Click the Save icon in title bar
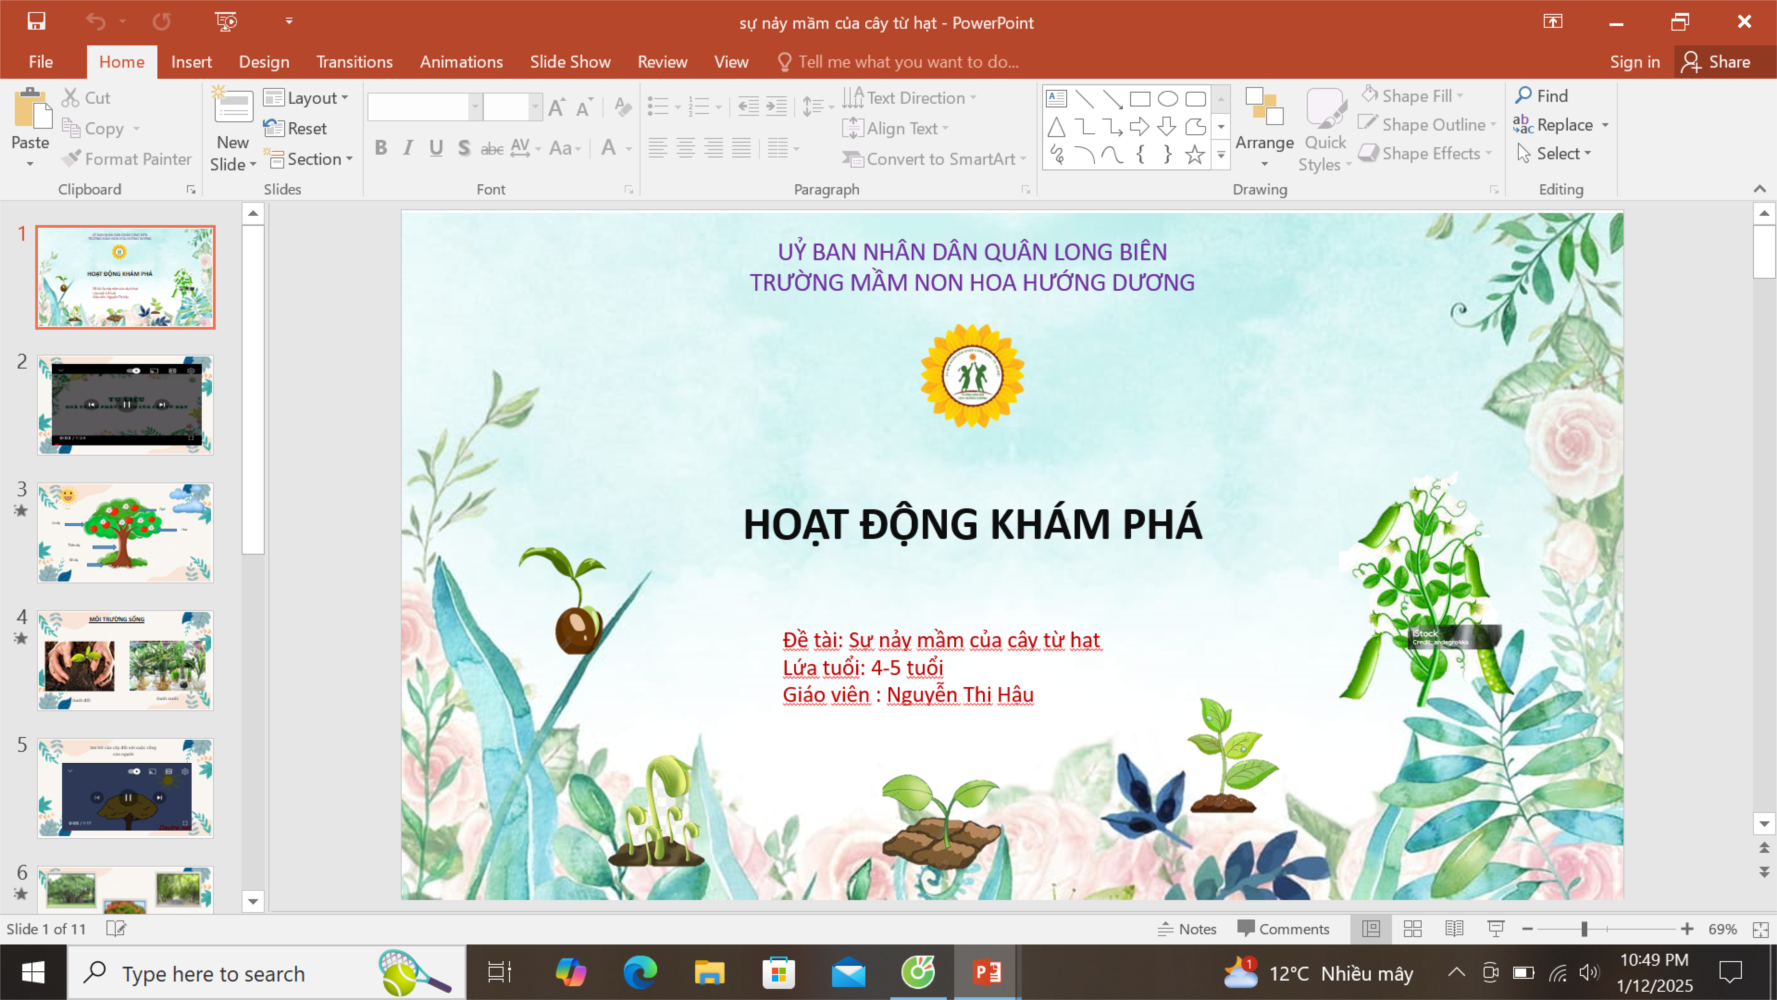This screenshot has width=1777, height=1000. 36,21
